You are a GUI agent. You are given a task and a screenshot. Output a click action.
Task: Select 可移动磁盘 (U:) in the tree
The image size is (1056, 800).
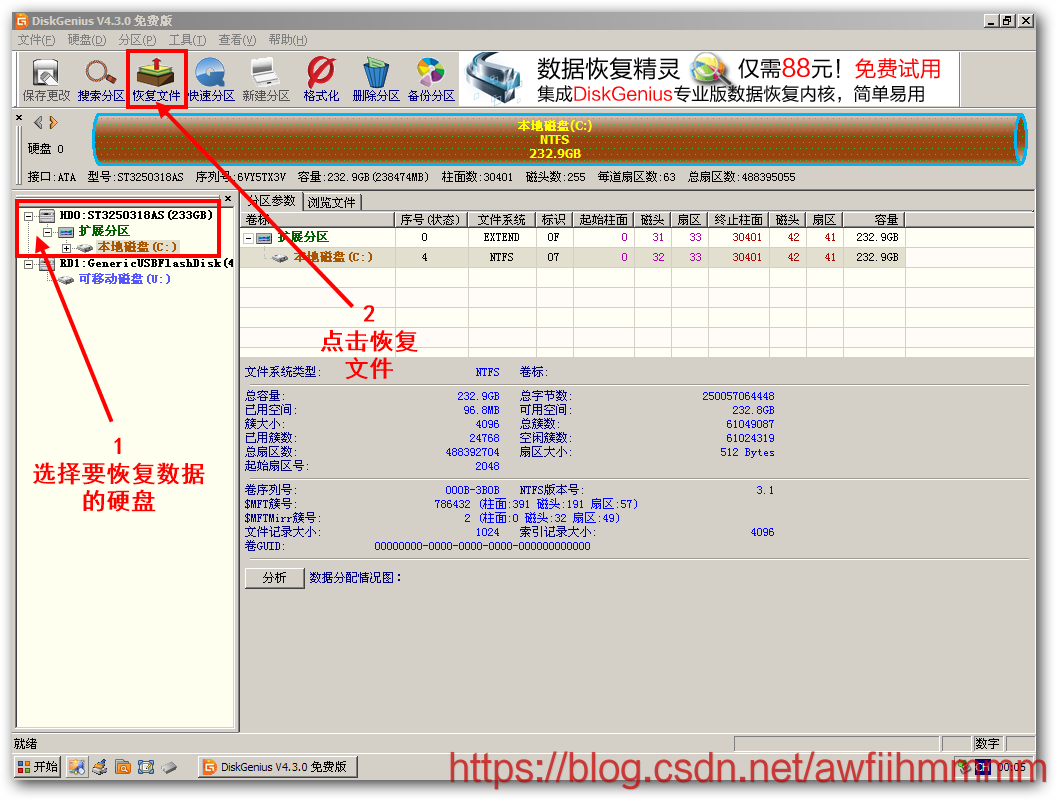(x=125, y=279)
